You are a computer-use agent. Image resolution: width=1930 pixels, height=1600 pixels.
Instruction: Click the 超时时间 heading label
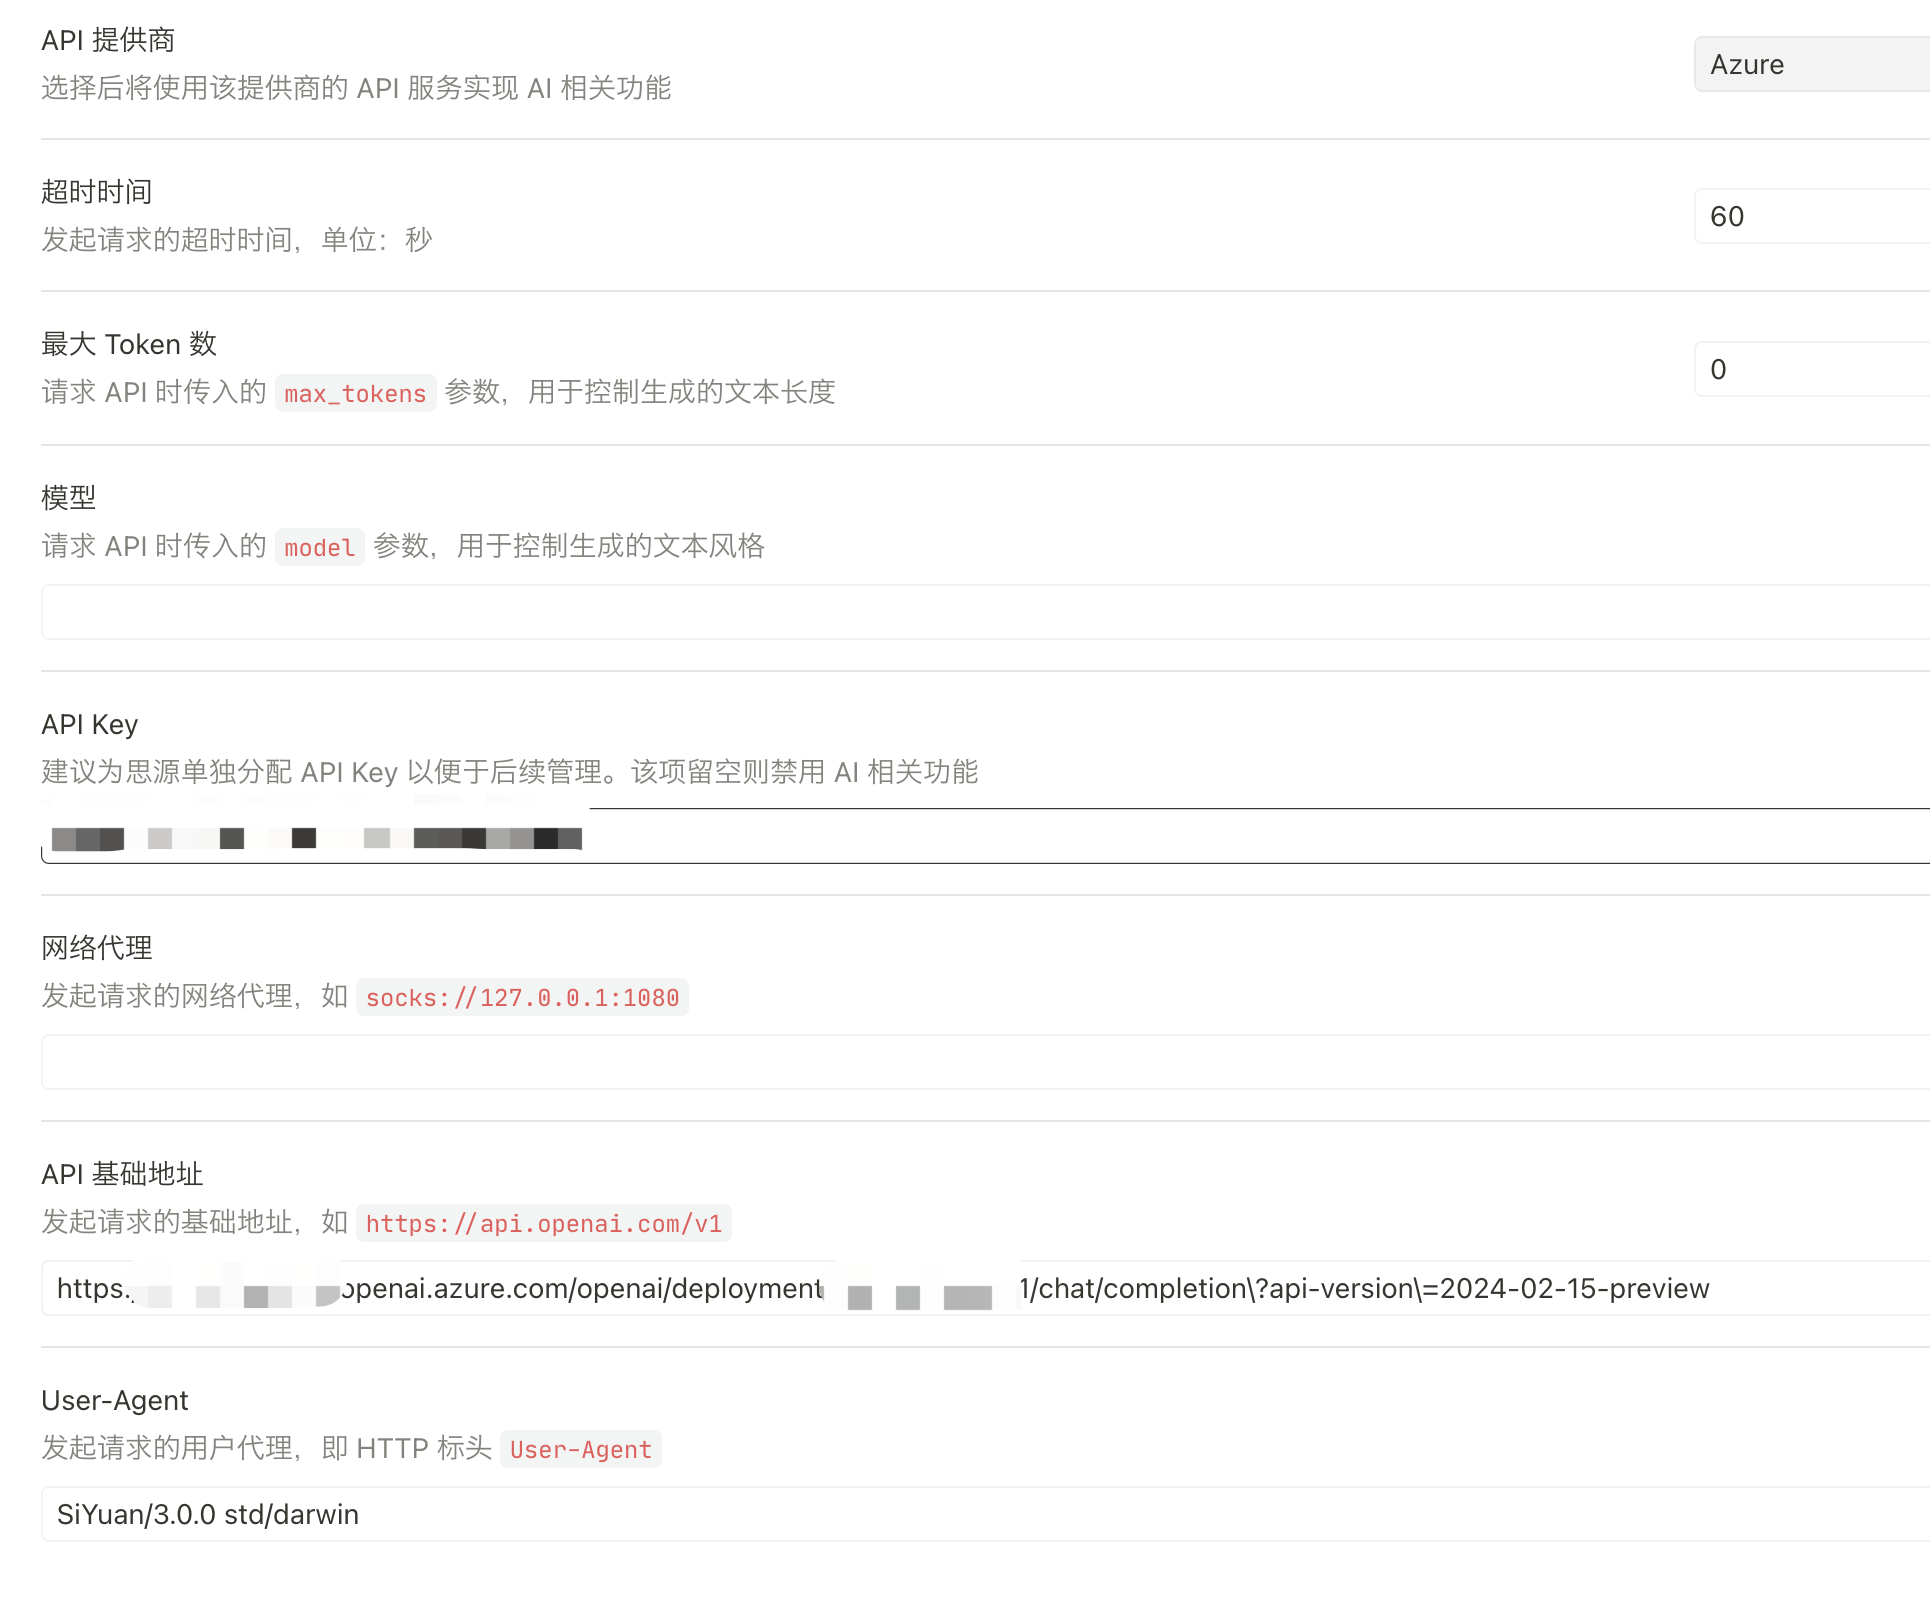[x=96, y=192]
